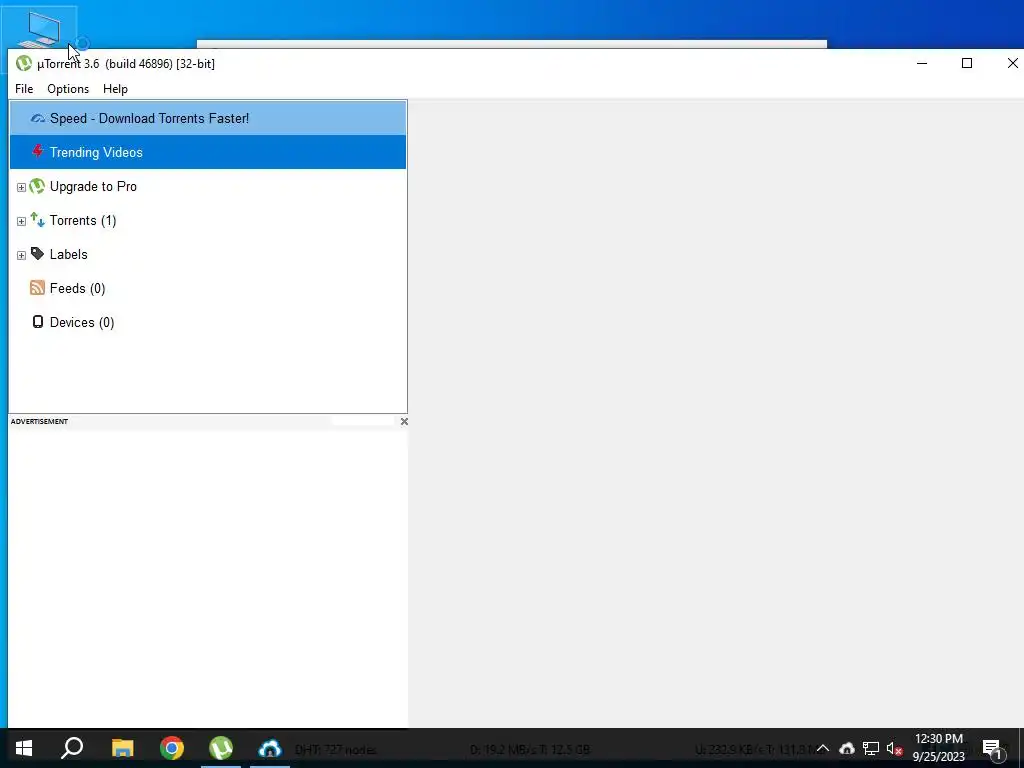Viewport: 1024px width, 768px height.
Task: Select the Labels sidebar item
Action: 69,254
